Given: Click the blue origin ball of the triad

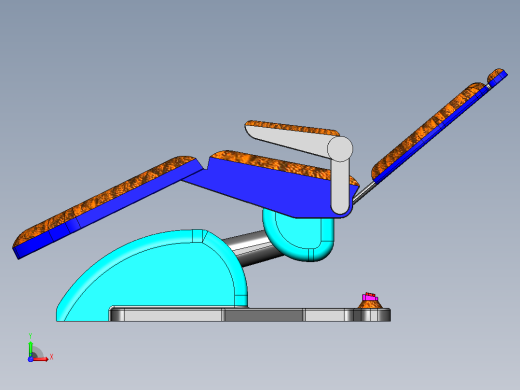Looking at the screenshot, I should [30, 359].
